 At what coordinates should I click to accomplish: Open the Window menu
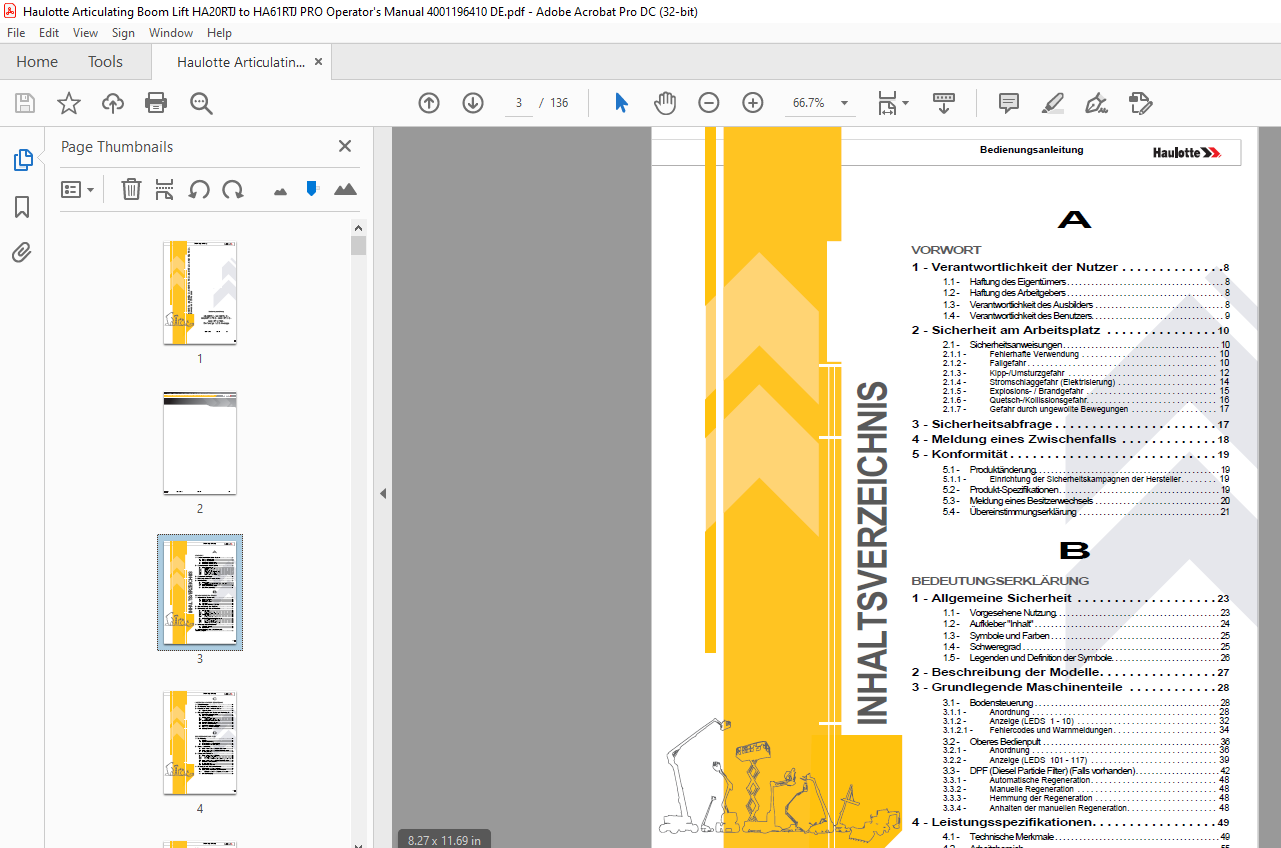pyautogui.click(x=171, y=33)
